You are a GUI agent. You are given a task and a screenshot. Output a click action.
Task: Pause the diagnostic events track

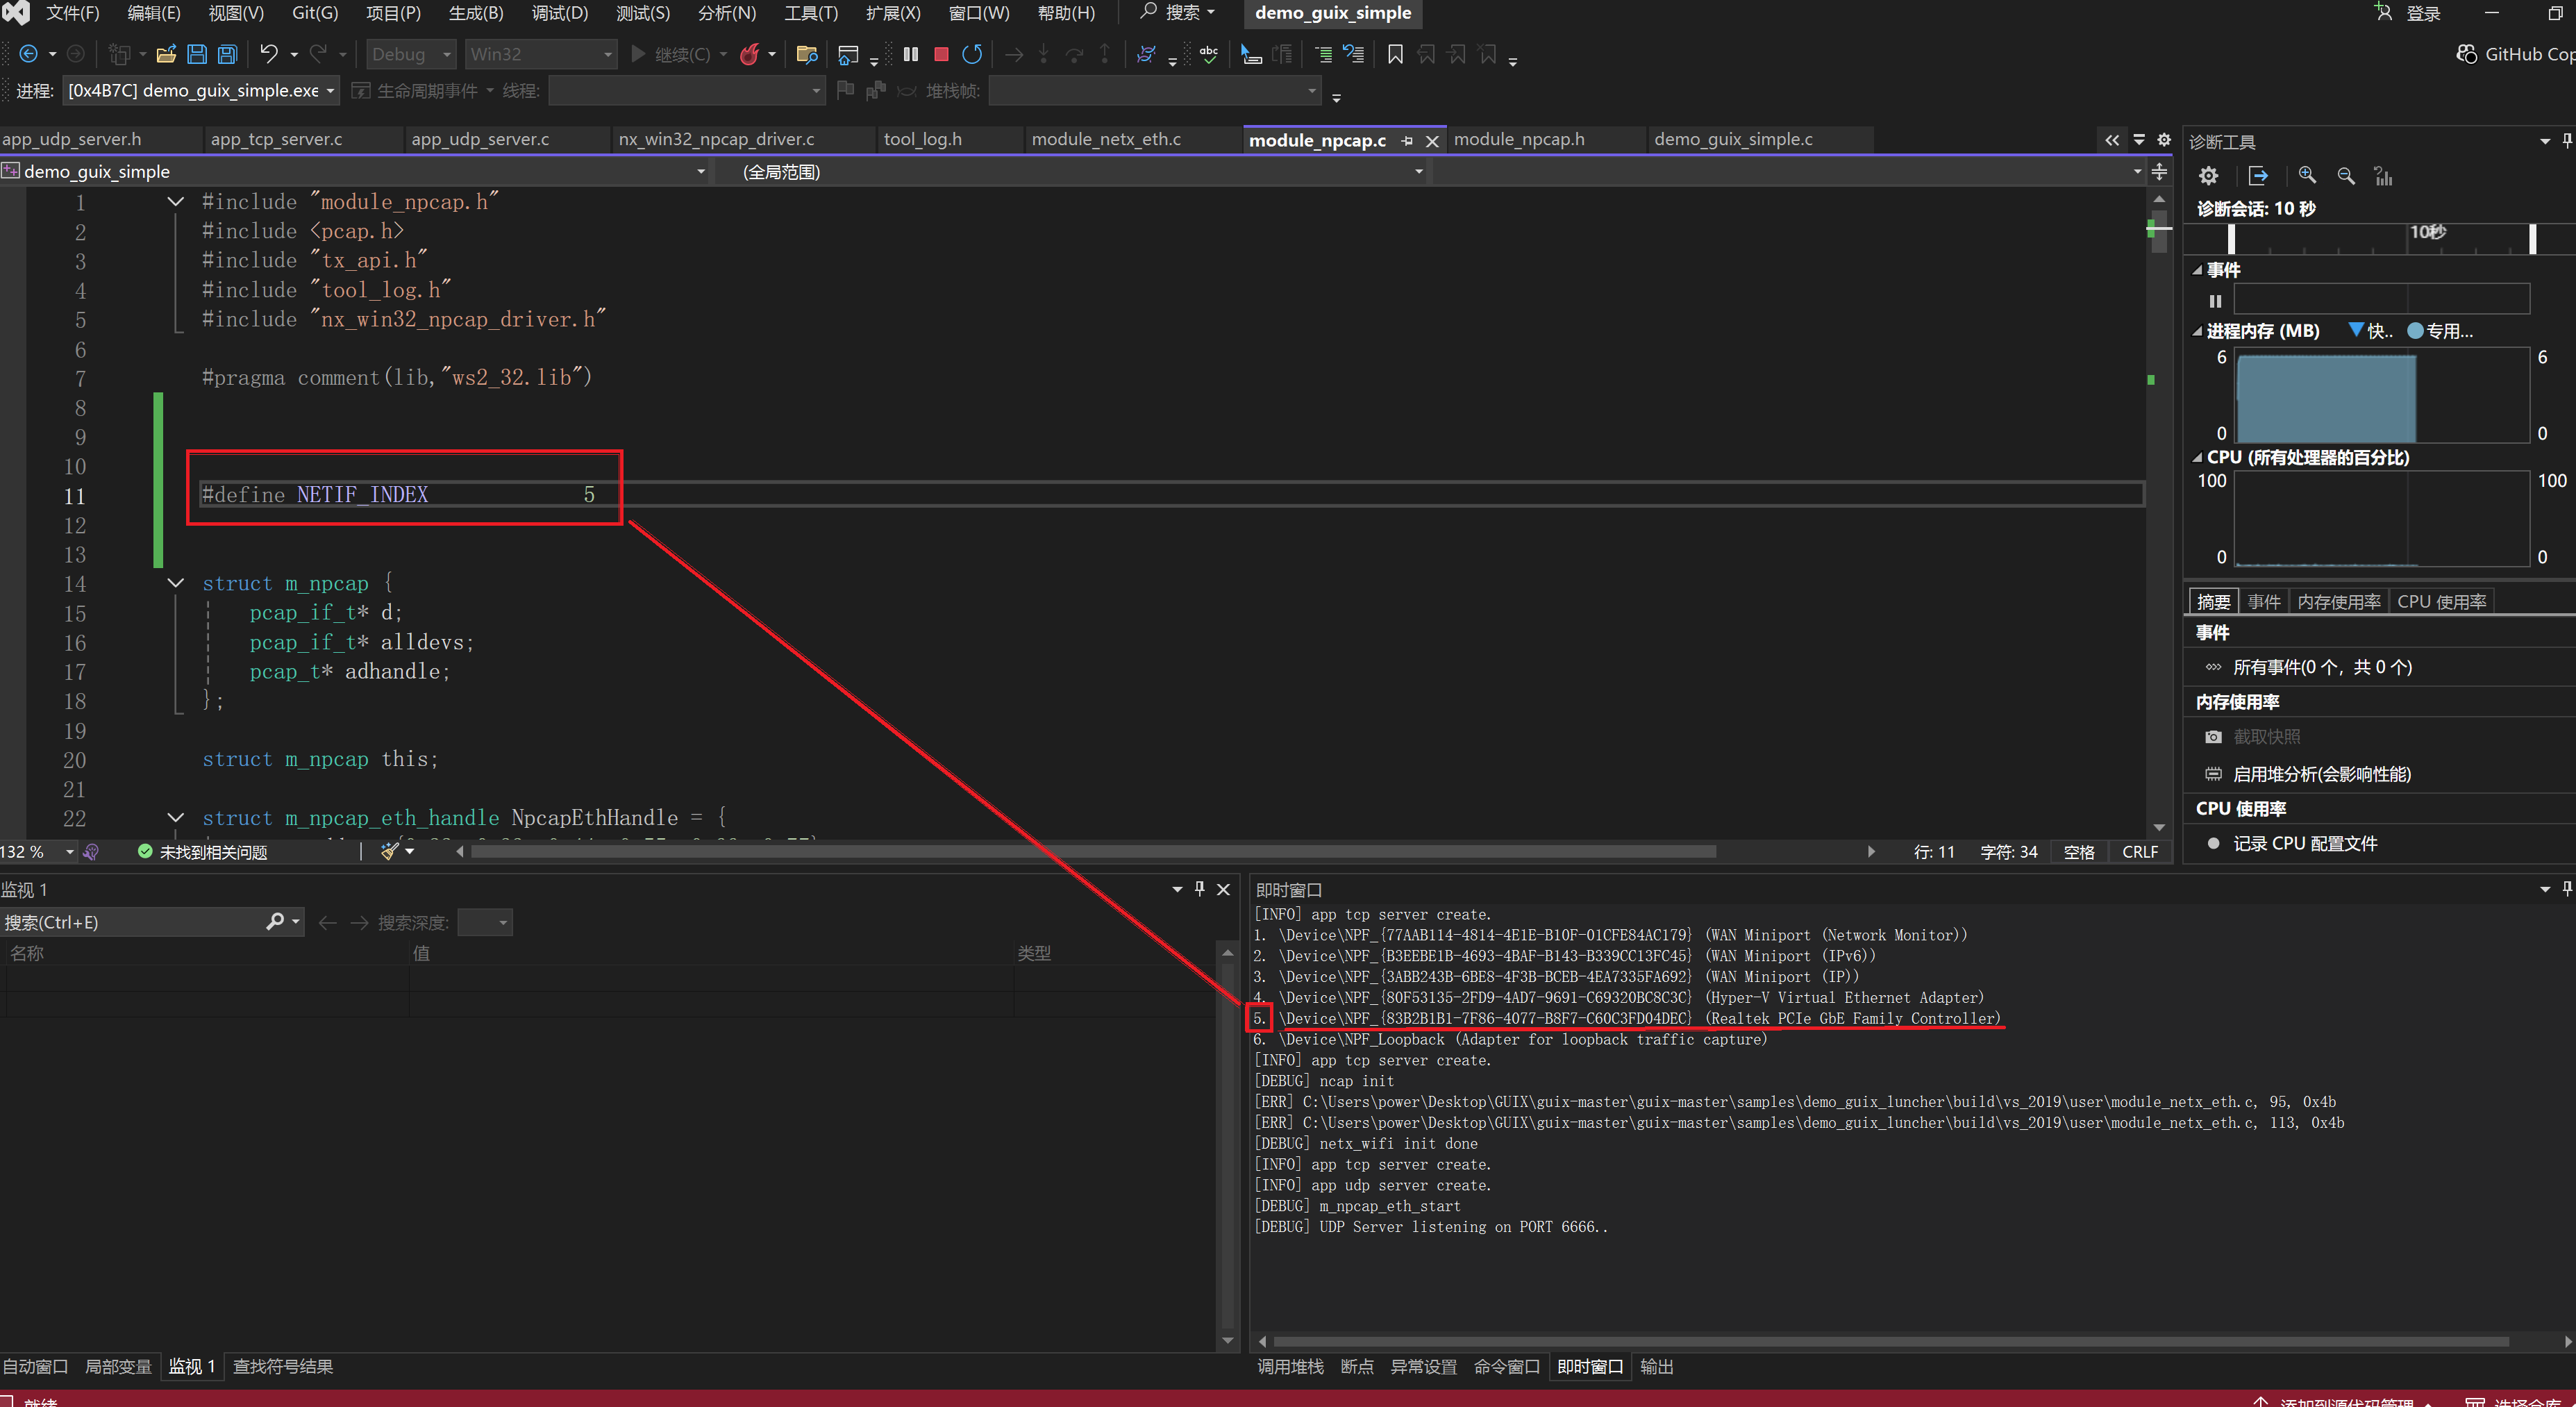(2215, 301)
